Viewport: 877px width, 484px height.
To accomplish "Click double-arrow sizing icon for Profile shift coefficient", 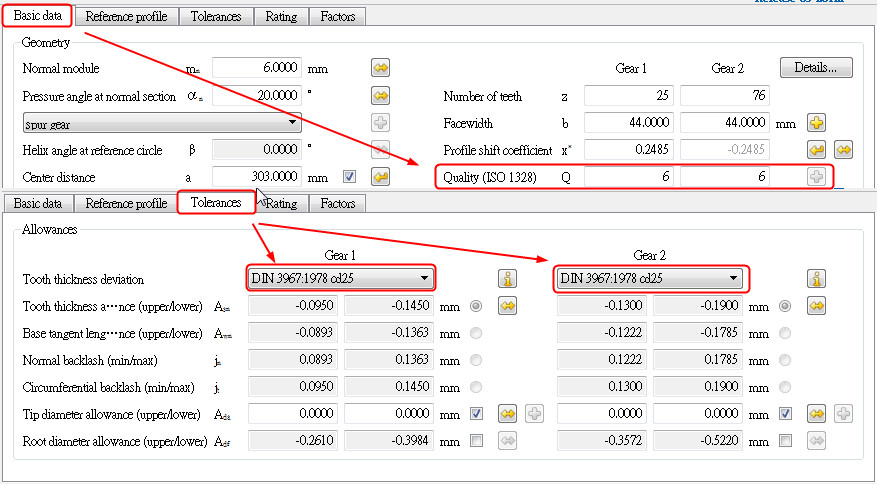I will 843,149.
